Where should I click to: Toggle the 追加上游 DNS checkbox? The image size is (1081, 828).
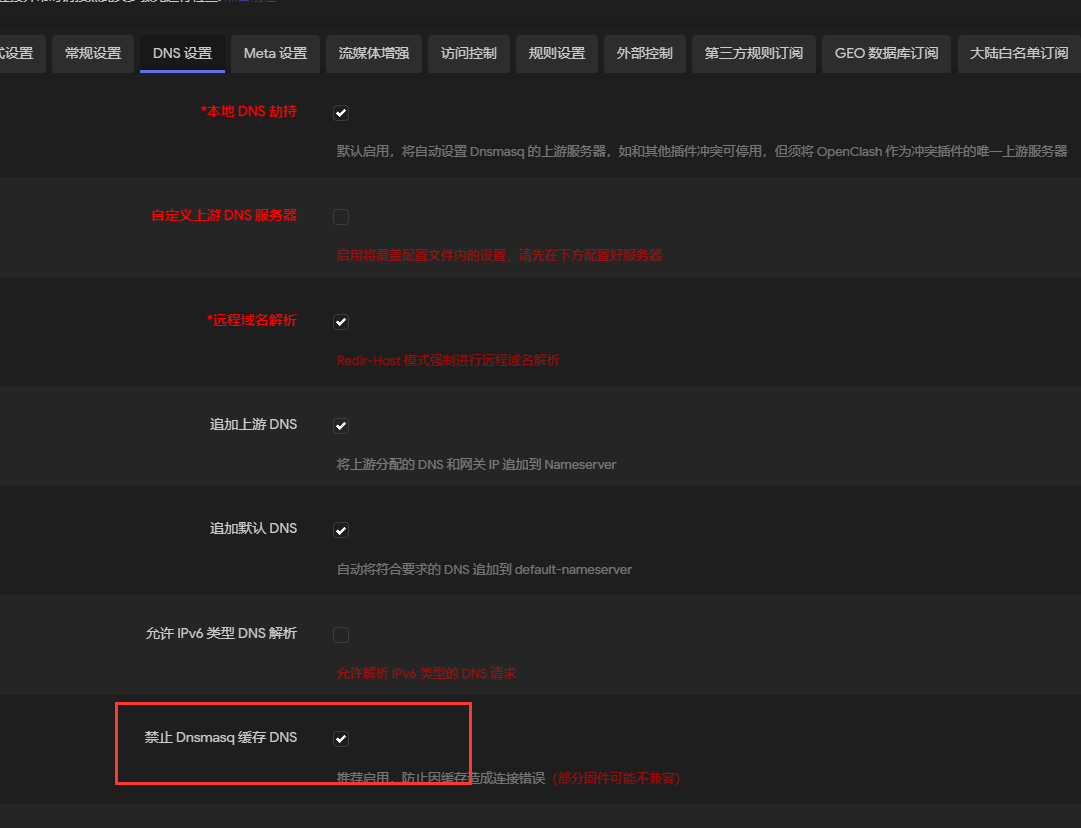pos(341,425)
